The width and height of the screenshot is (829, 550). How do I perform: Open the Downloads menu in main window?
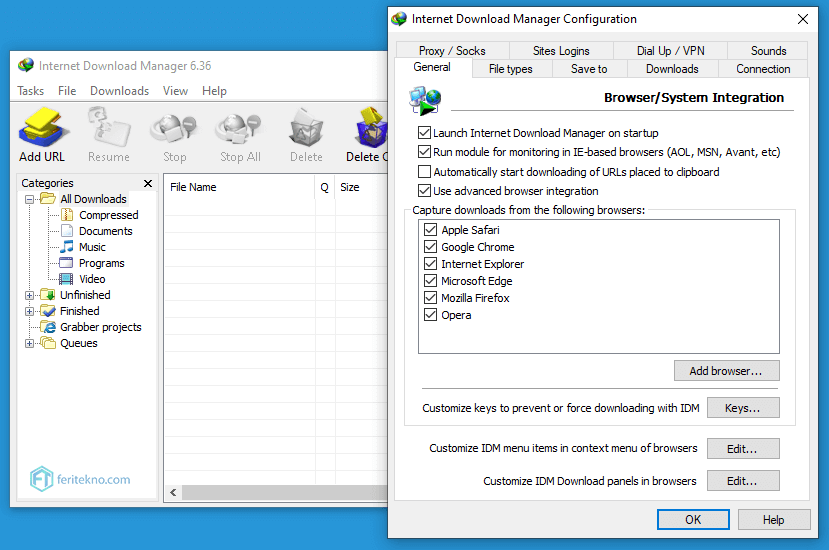119,91
